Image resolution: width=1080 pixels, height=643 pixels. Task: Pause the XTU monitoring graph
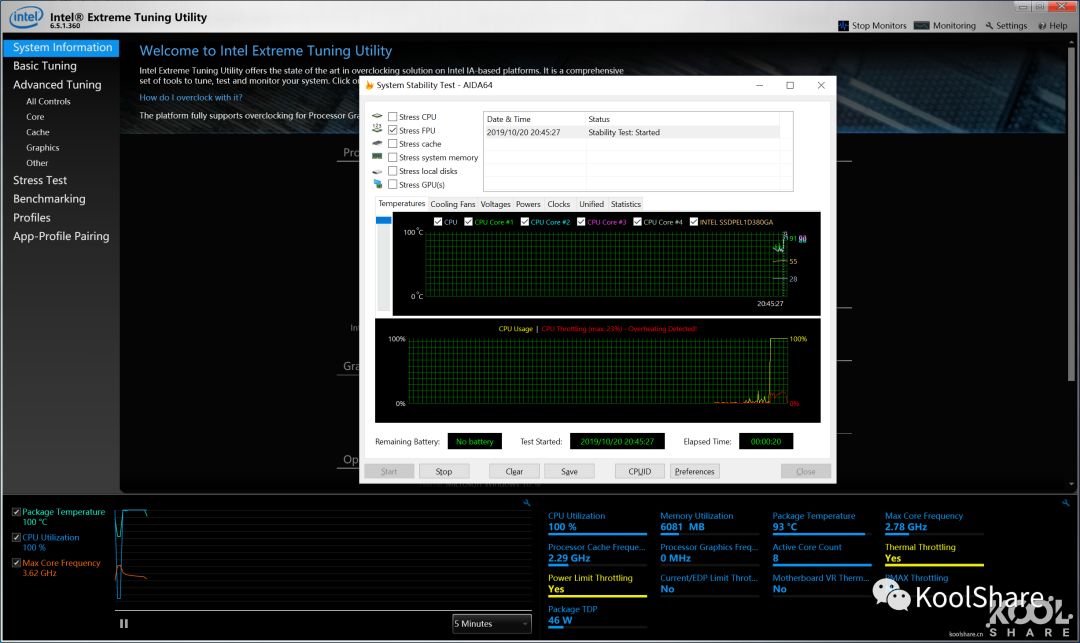(x=124, y=624)
